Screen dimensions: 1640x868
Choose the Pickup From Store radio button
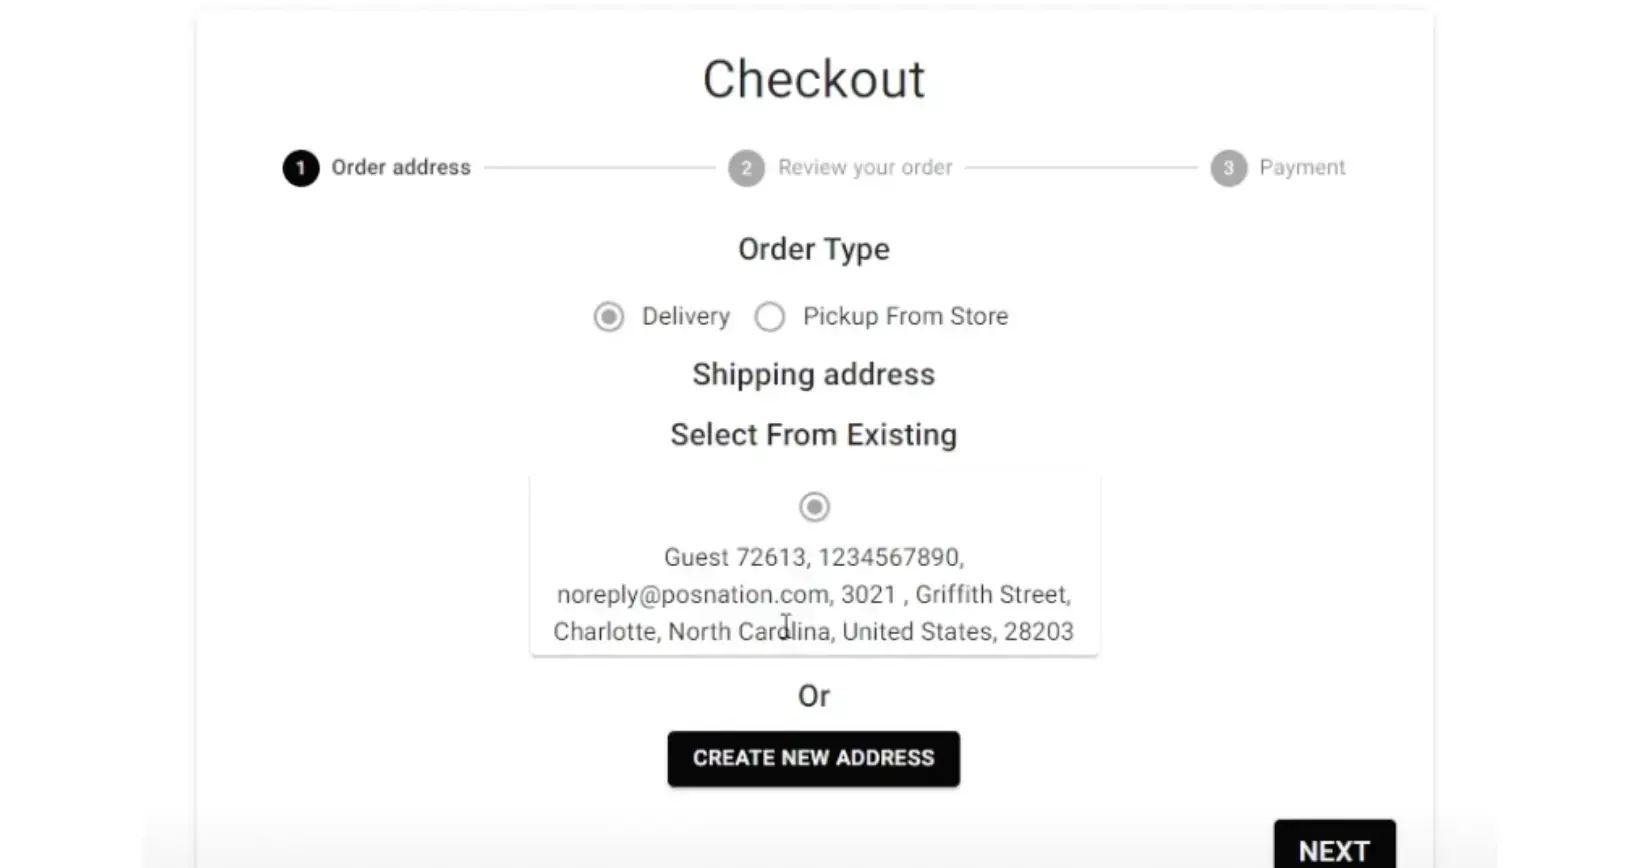[770, 317]
